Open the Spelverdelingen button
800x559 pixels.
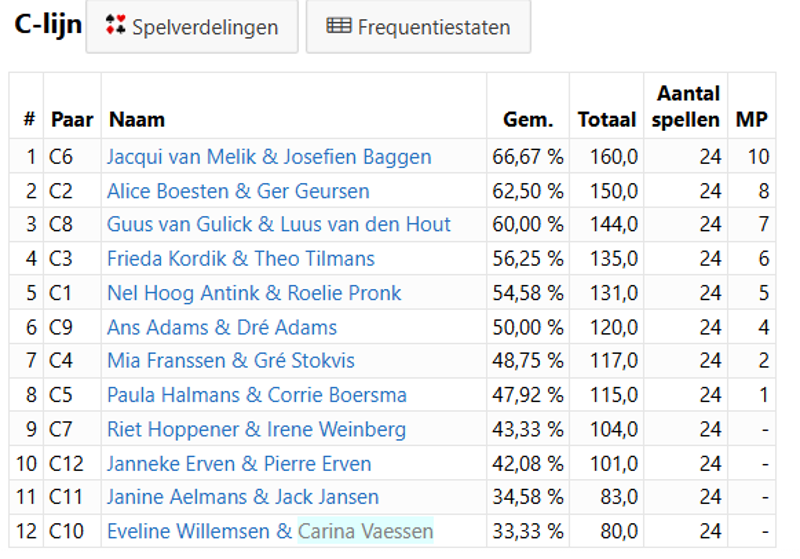coord(192,27)
